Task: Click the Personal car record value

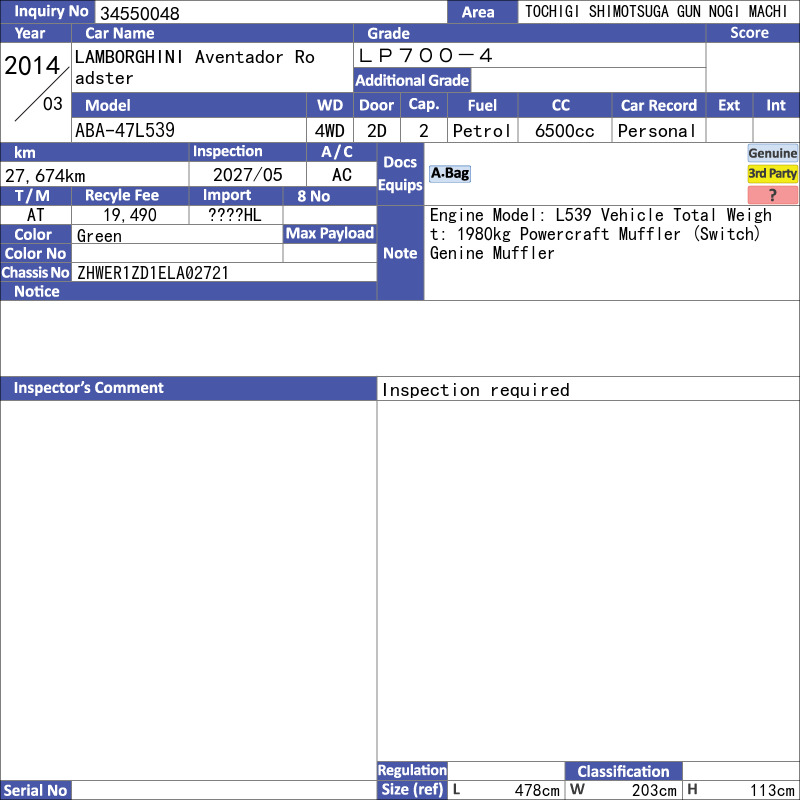Action: [656, 131]
